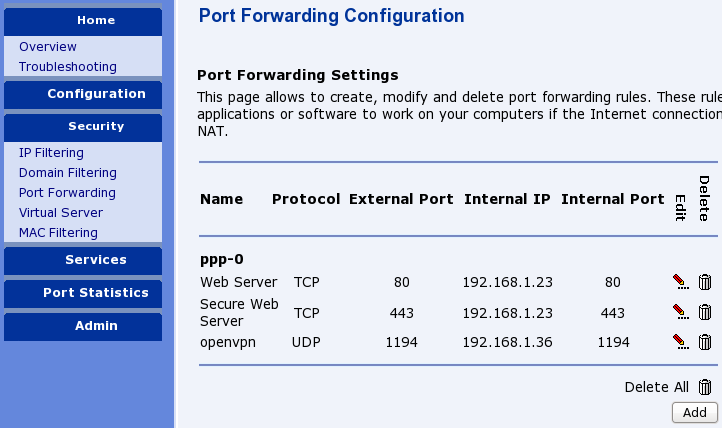Delete the openvpn forwarding rule
Viewport: 722px width, 428px height.
(x=704, y=342)
